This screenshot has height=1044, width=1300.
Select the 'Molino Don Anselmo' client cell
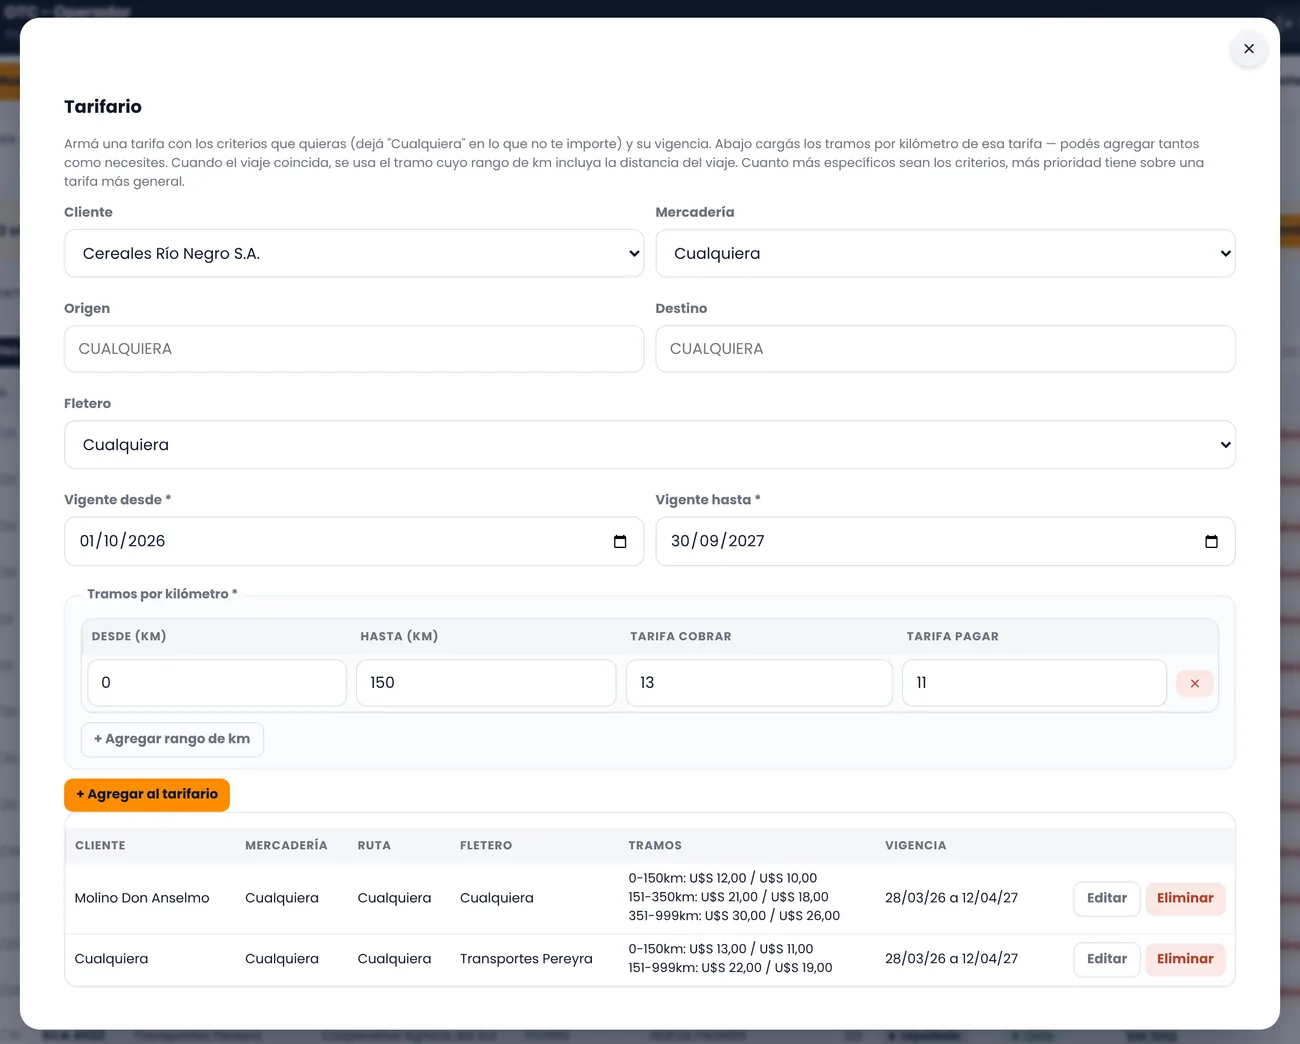[142, 898]
